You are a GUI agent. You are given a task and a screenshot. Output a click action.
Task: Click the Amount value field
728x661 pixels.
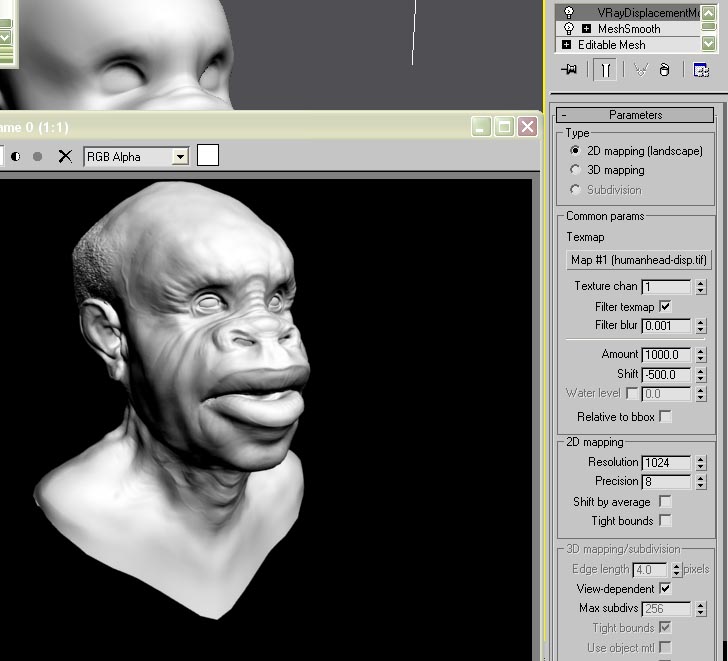click(x=666, y=355)
